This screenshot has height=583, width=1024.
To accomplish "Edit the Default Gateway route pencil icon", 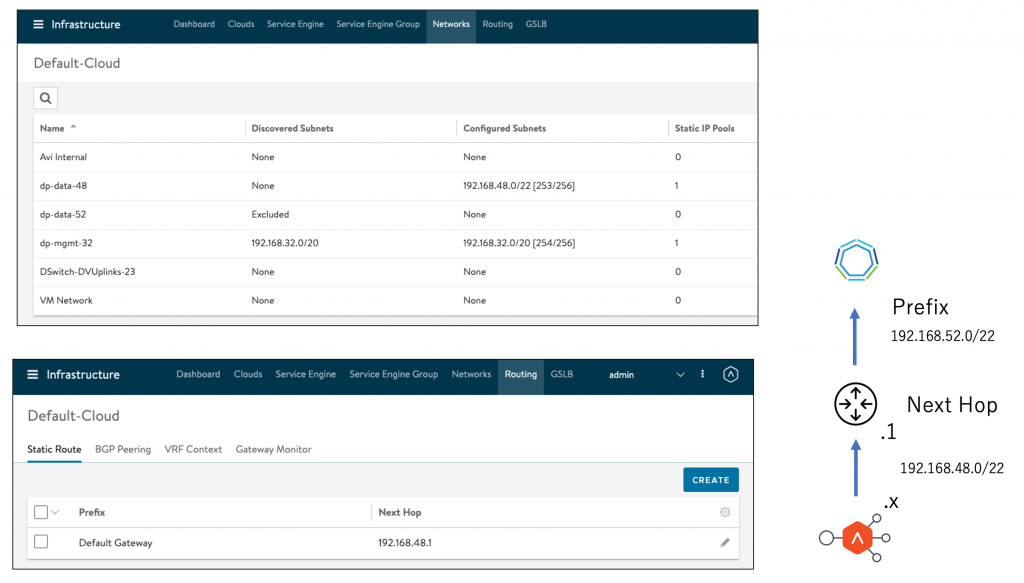I will point(724,543).
